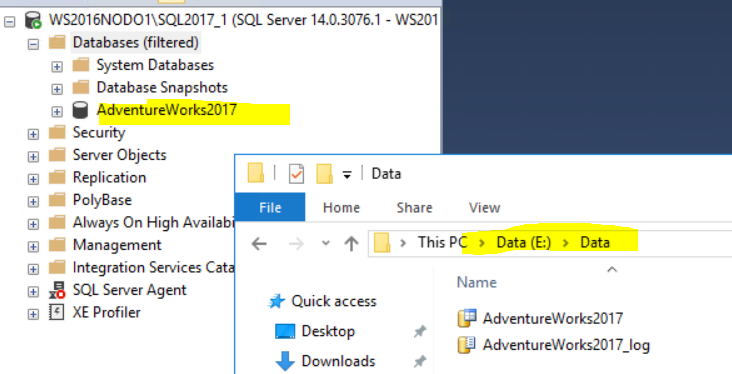Image resolution: width=732 pixels, height=374 pixels.
Task: Expand the Server Objects folder
Action: [33, 156]
